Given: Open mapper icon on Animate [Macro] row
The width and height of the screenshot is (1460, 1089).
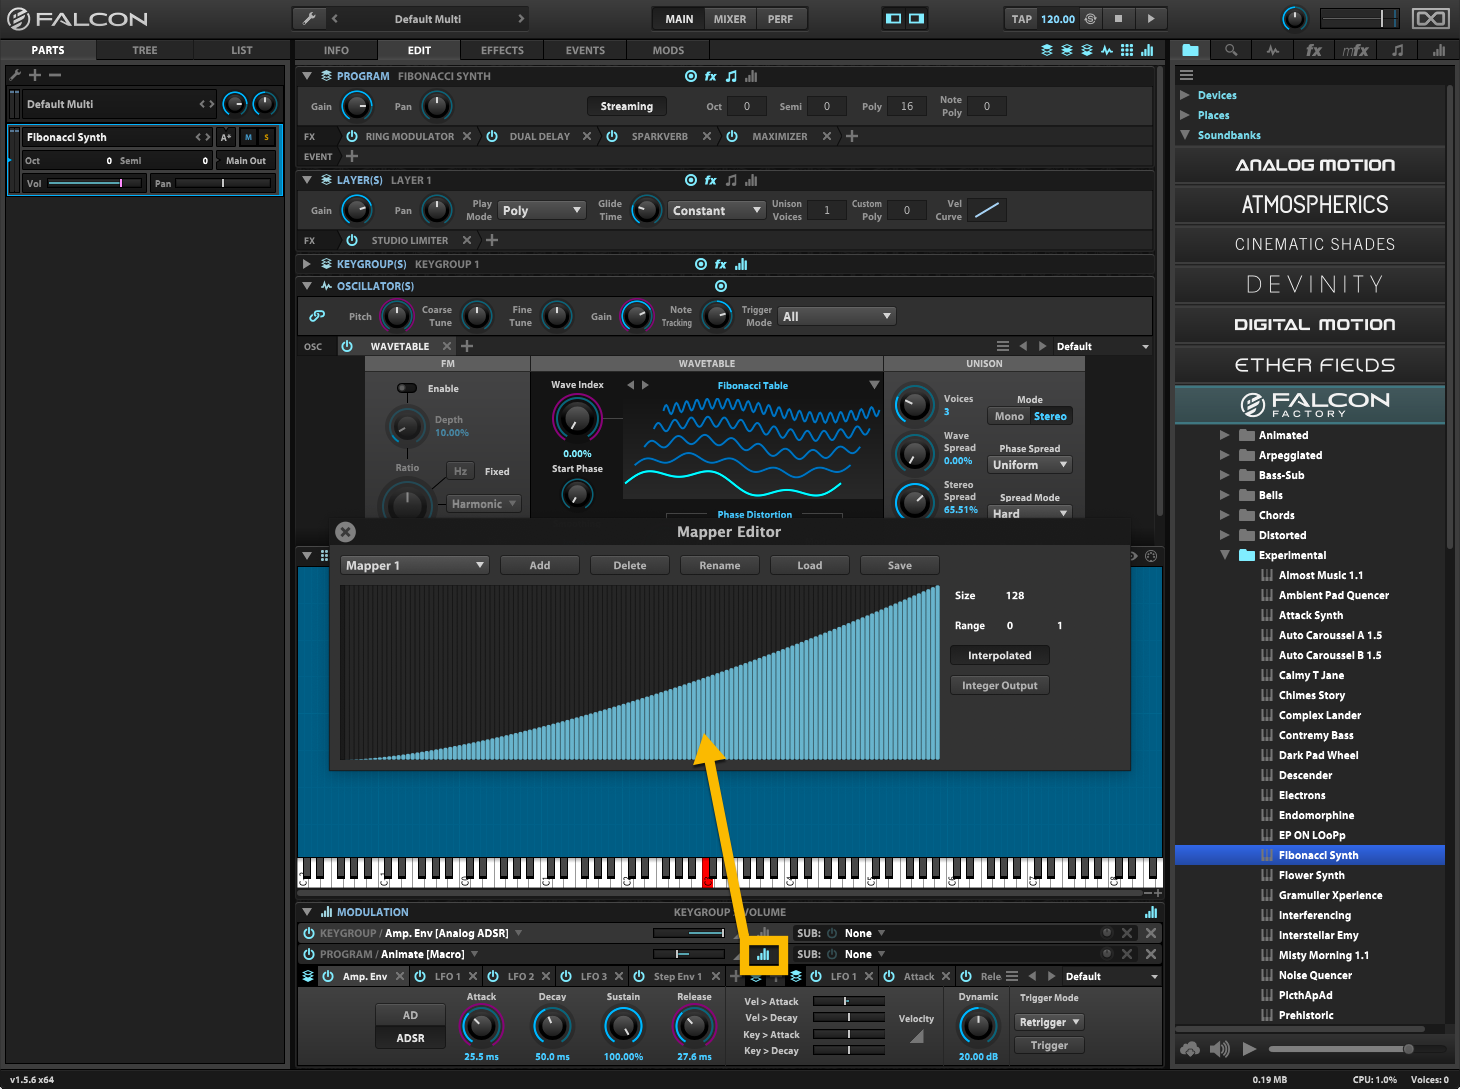Looking at the screenshot, I should 763,954.
